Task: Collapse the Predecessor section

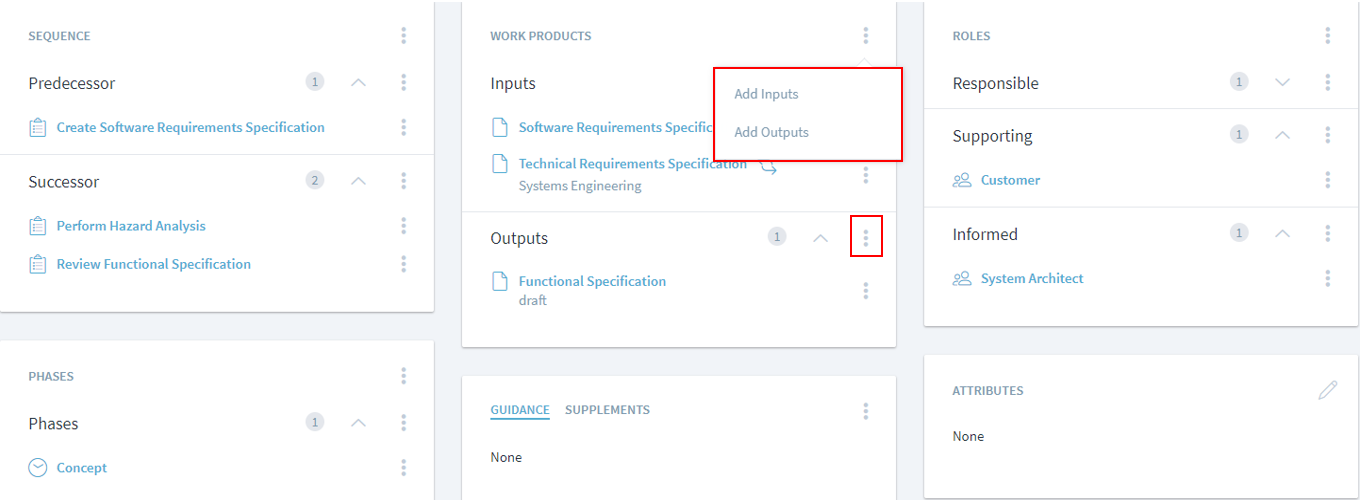Action: tap(358, 82)
